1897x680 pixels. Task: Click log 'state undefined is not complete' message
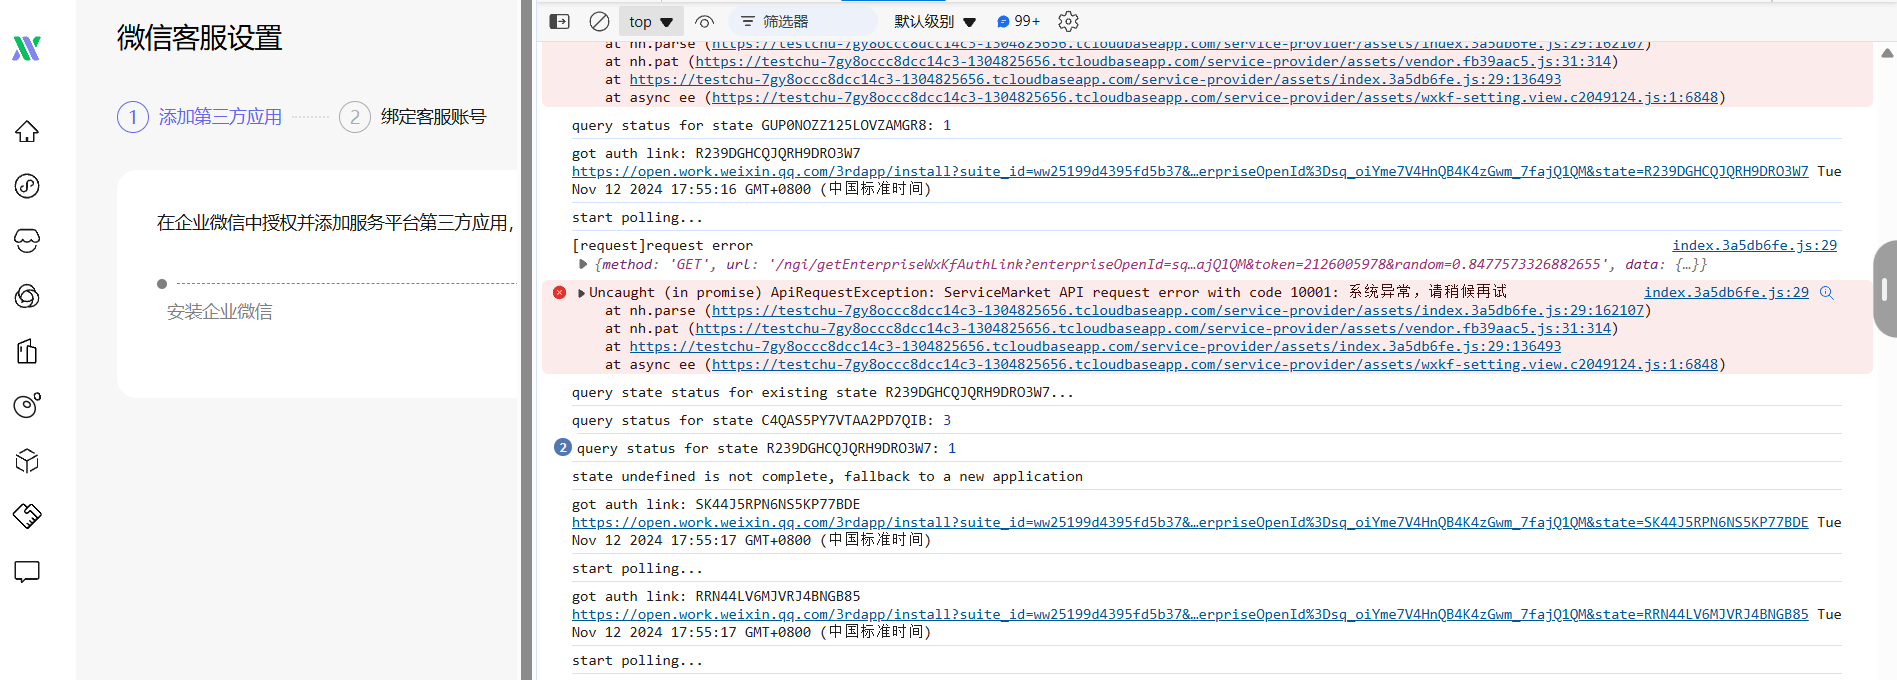(x=827, y=476)
